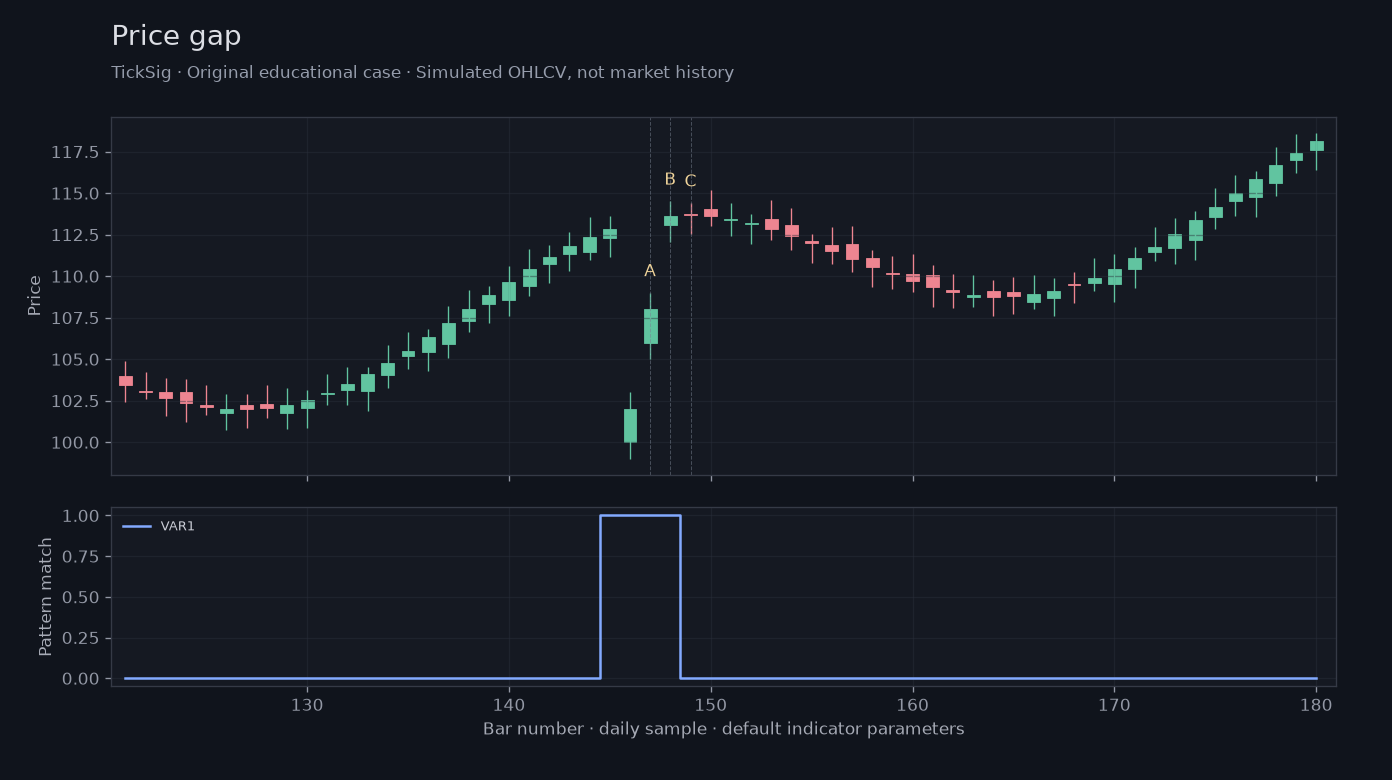Click price axis tick 107.5
The image size is (1392, 780).
76,318
